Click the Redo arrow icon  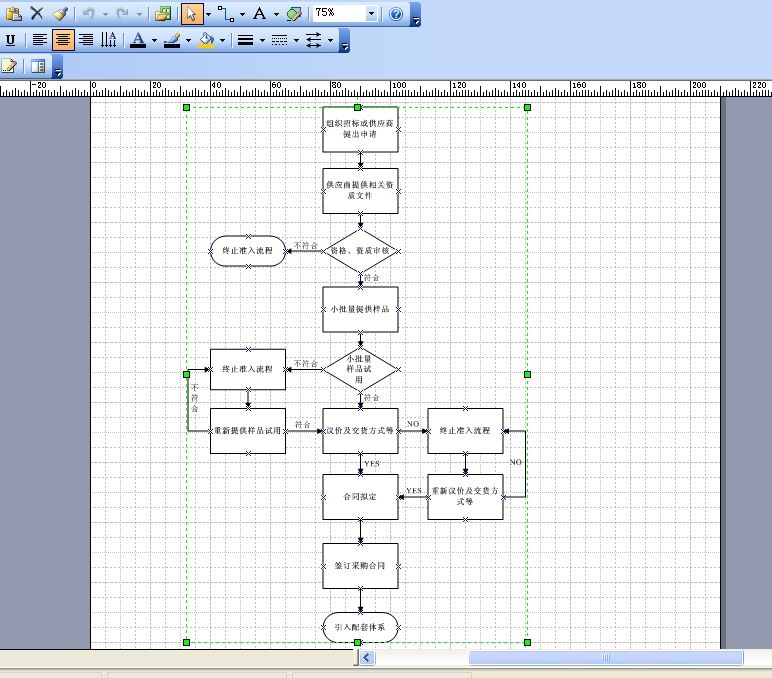(123, 14)
